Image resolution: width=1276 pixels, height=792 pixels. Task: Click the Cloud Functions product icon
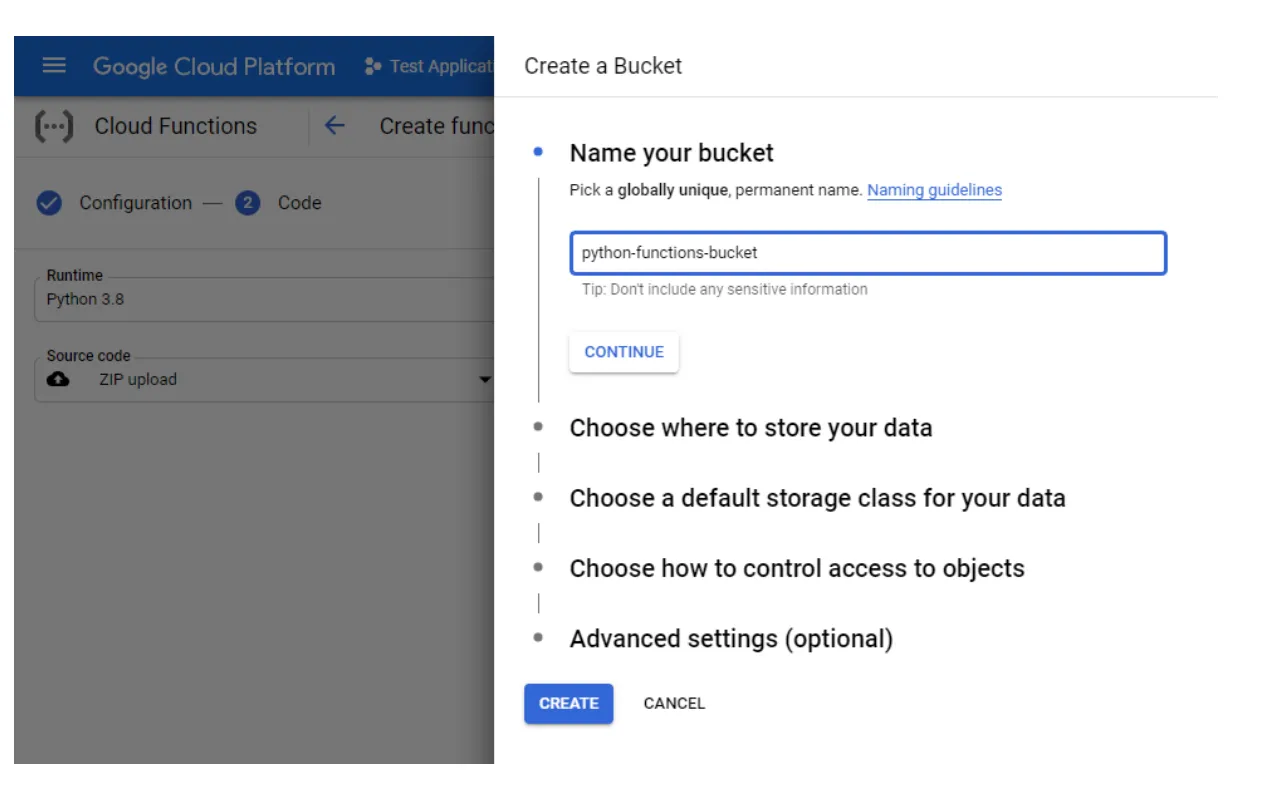pos(55,126)
